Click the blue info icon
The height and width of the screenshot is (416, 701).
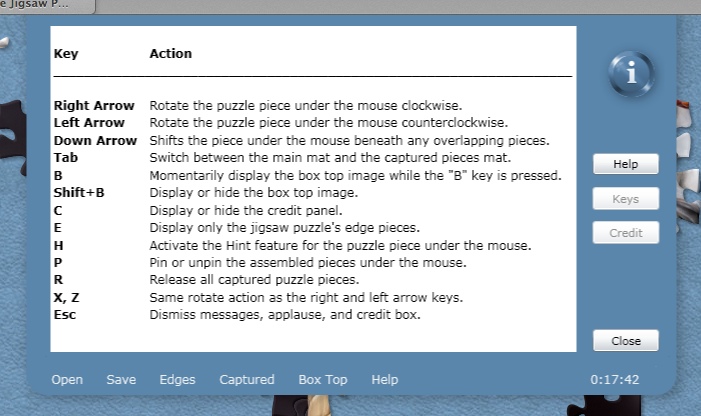(630, 76)
